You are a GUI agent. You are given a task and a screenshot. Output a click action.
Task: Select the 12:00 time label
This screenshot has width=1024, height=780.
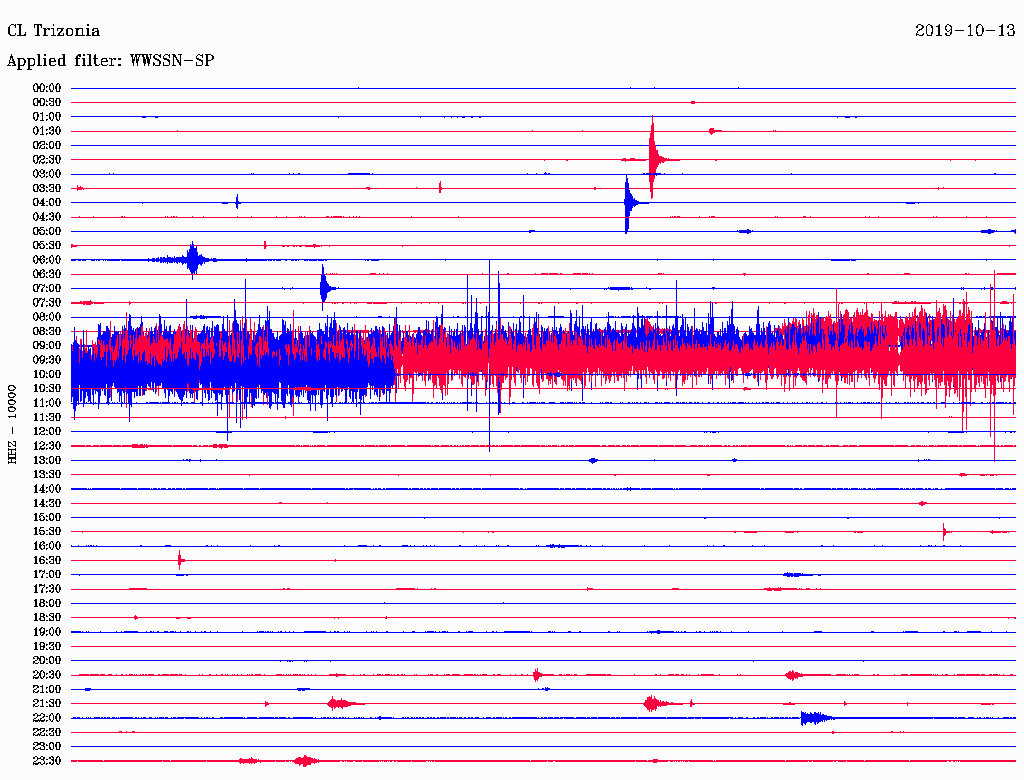tap(47, 432)
